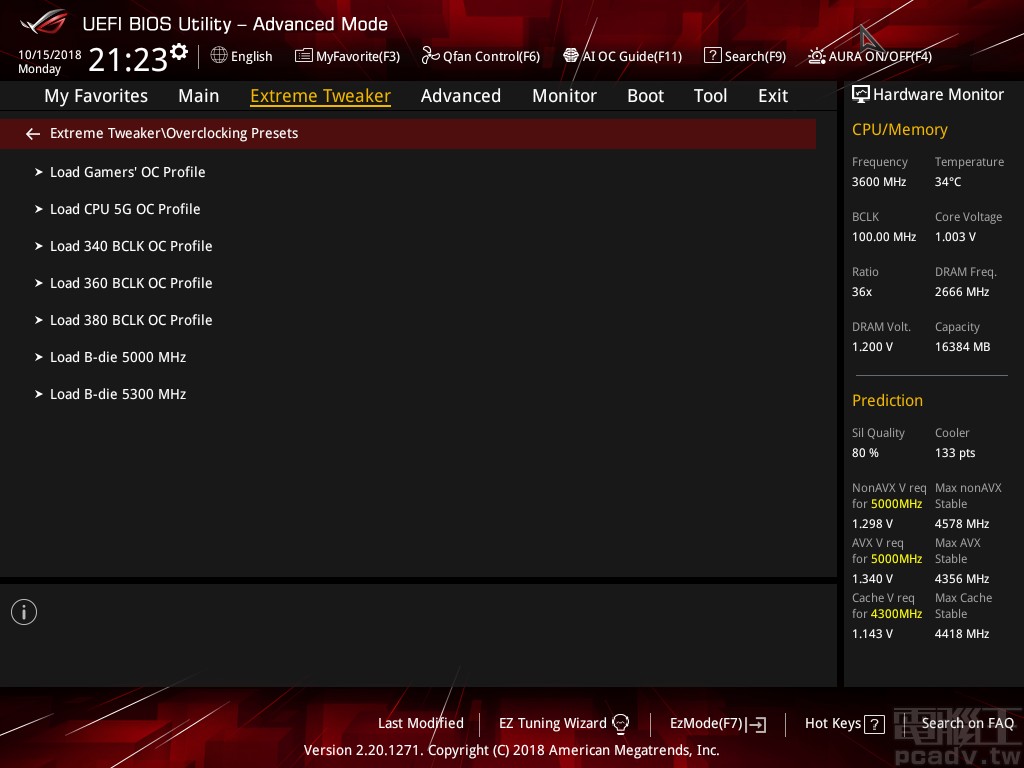Click the Hardware Monitor panel icon
The image size is (1024, 768).
861,94
